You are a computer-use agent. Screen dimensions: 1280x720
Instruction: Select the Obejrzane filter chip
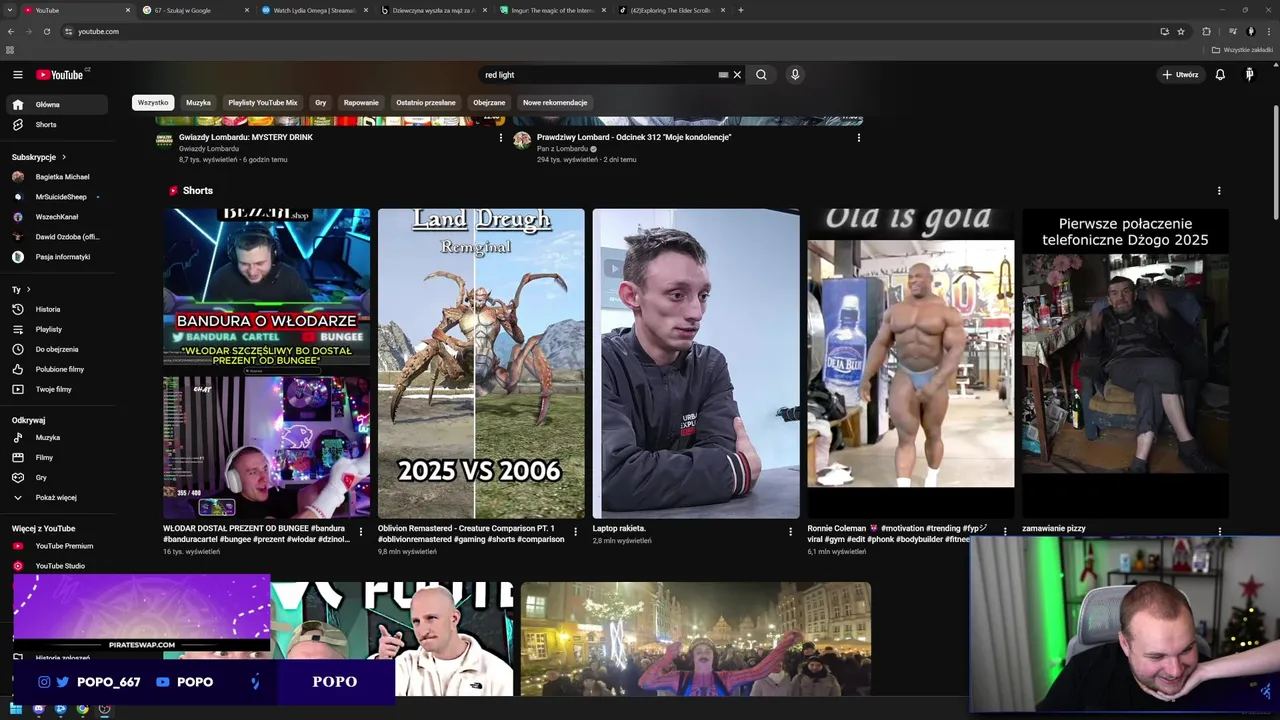pyautogui.click(x=490, y=102)
